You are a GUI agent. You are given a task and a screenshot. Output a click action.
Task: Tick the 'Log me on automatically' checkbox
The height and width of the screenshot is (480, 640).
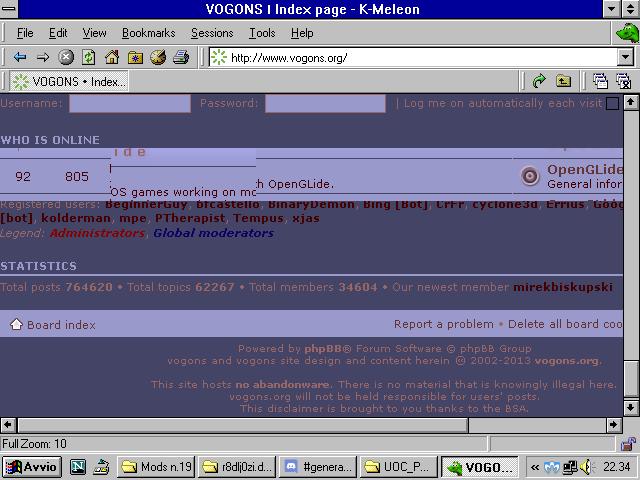tap(612, 103)
